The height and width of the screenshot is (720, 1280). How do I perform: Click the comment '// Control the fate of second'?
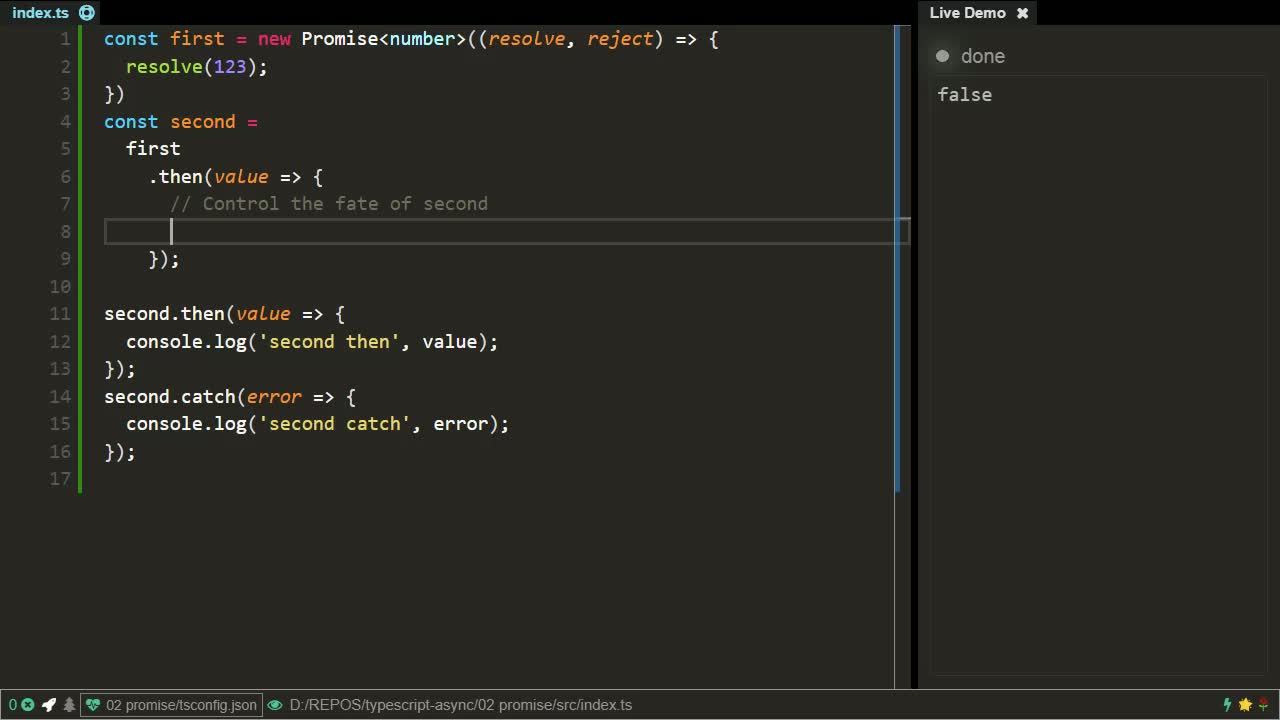329,204
